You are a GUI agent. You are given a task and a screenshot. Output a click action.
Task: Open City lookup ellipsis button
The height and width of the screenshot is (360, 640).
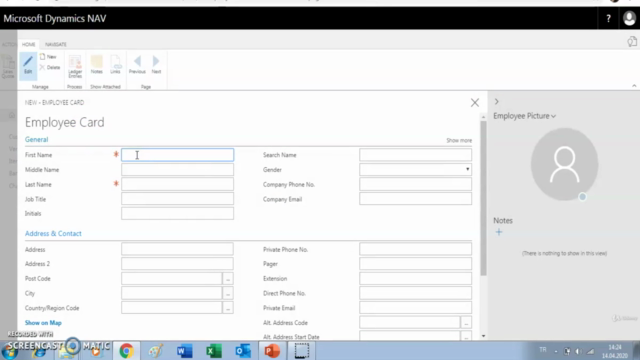228,293
